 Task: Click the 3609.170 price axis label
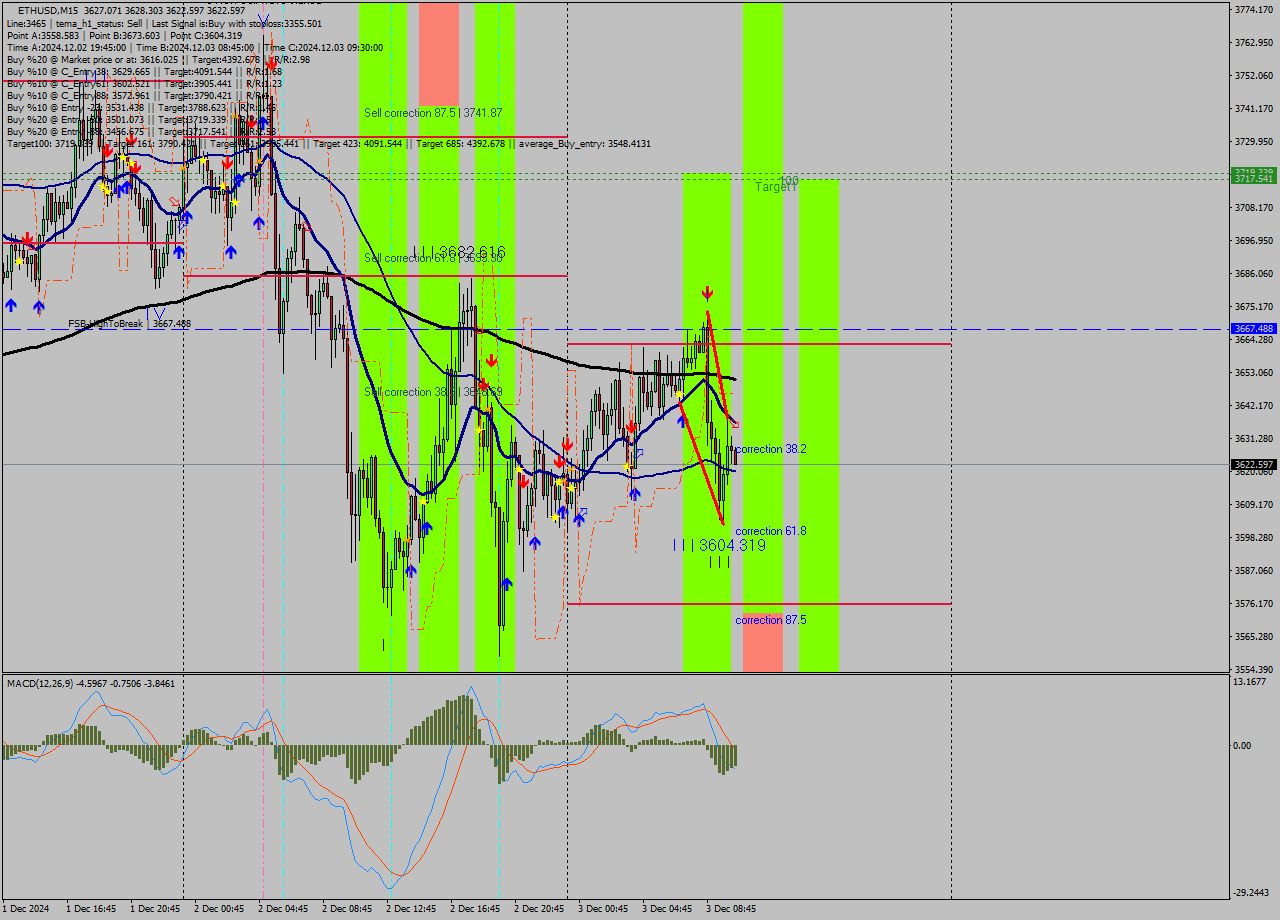tap(1254, 504)
